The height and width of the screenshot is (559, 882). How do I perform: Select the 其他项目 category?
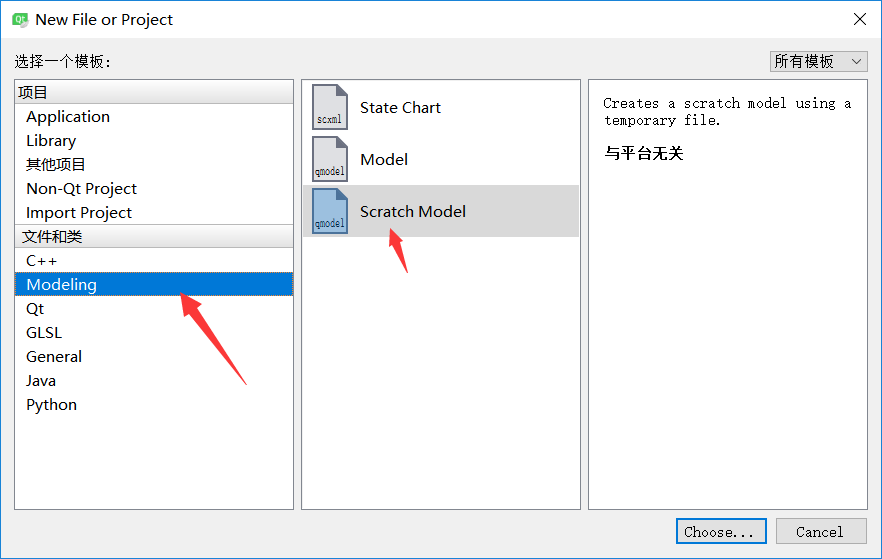[x=154, y=164]
